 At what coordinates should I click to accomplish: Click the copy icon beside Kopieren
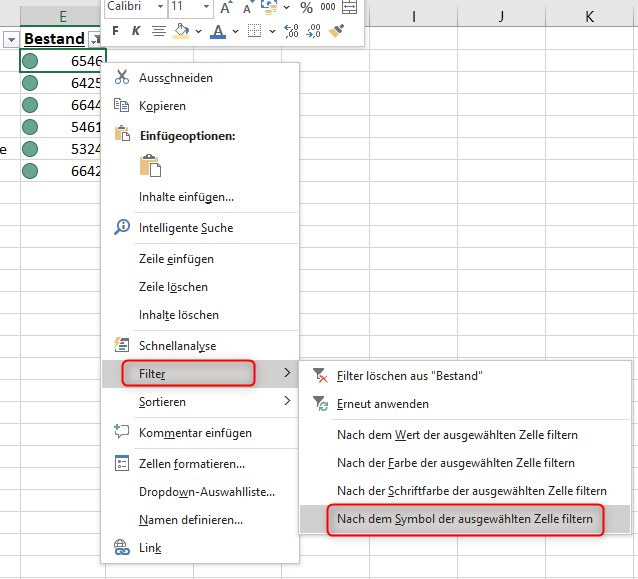point(121,105)
